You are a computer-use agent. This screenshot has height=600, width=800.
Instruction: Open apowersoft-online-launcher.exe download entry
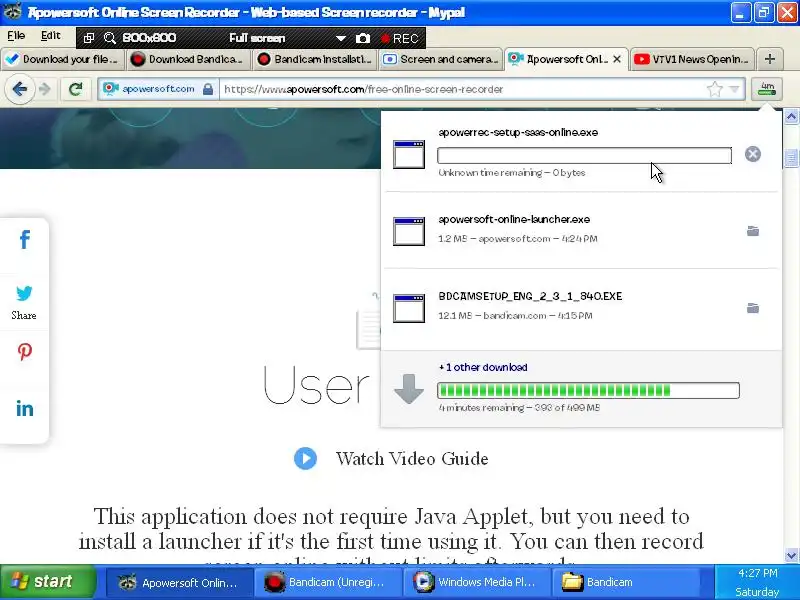point(581,230)
